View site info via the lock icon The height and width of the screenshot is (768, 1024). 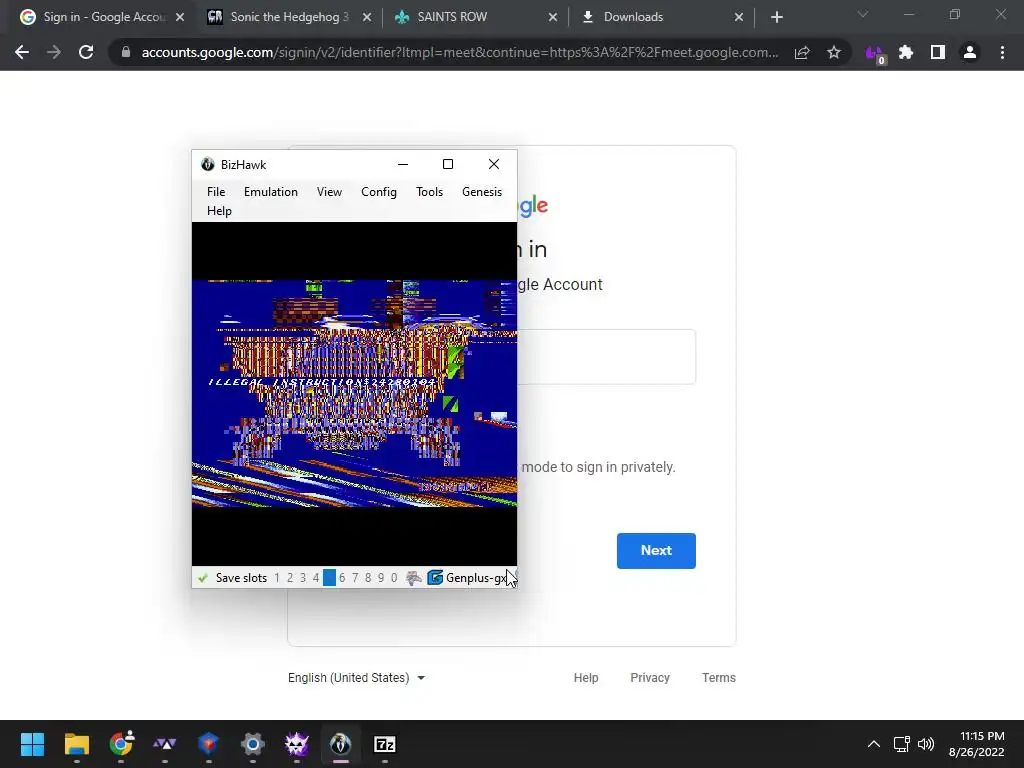click(x=126, y=52)
